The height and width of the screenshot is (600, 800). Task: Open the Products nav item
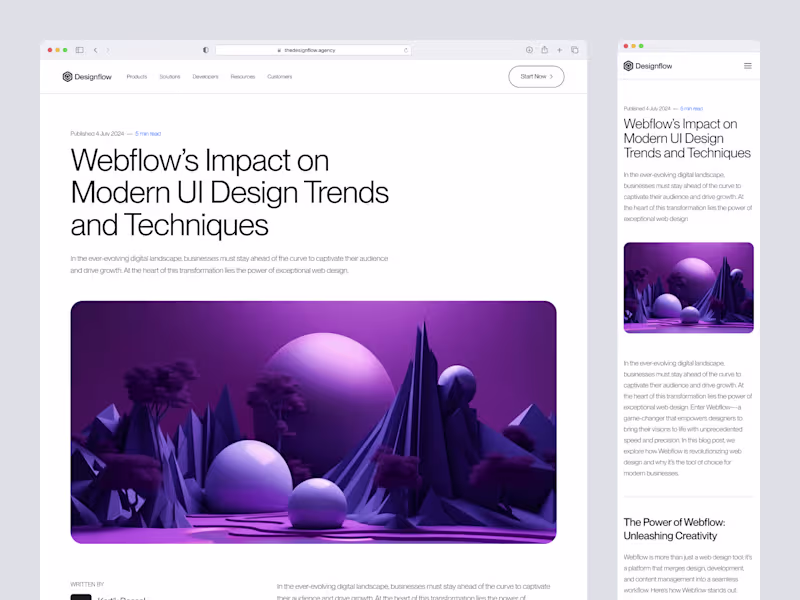(137, 77)
